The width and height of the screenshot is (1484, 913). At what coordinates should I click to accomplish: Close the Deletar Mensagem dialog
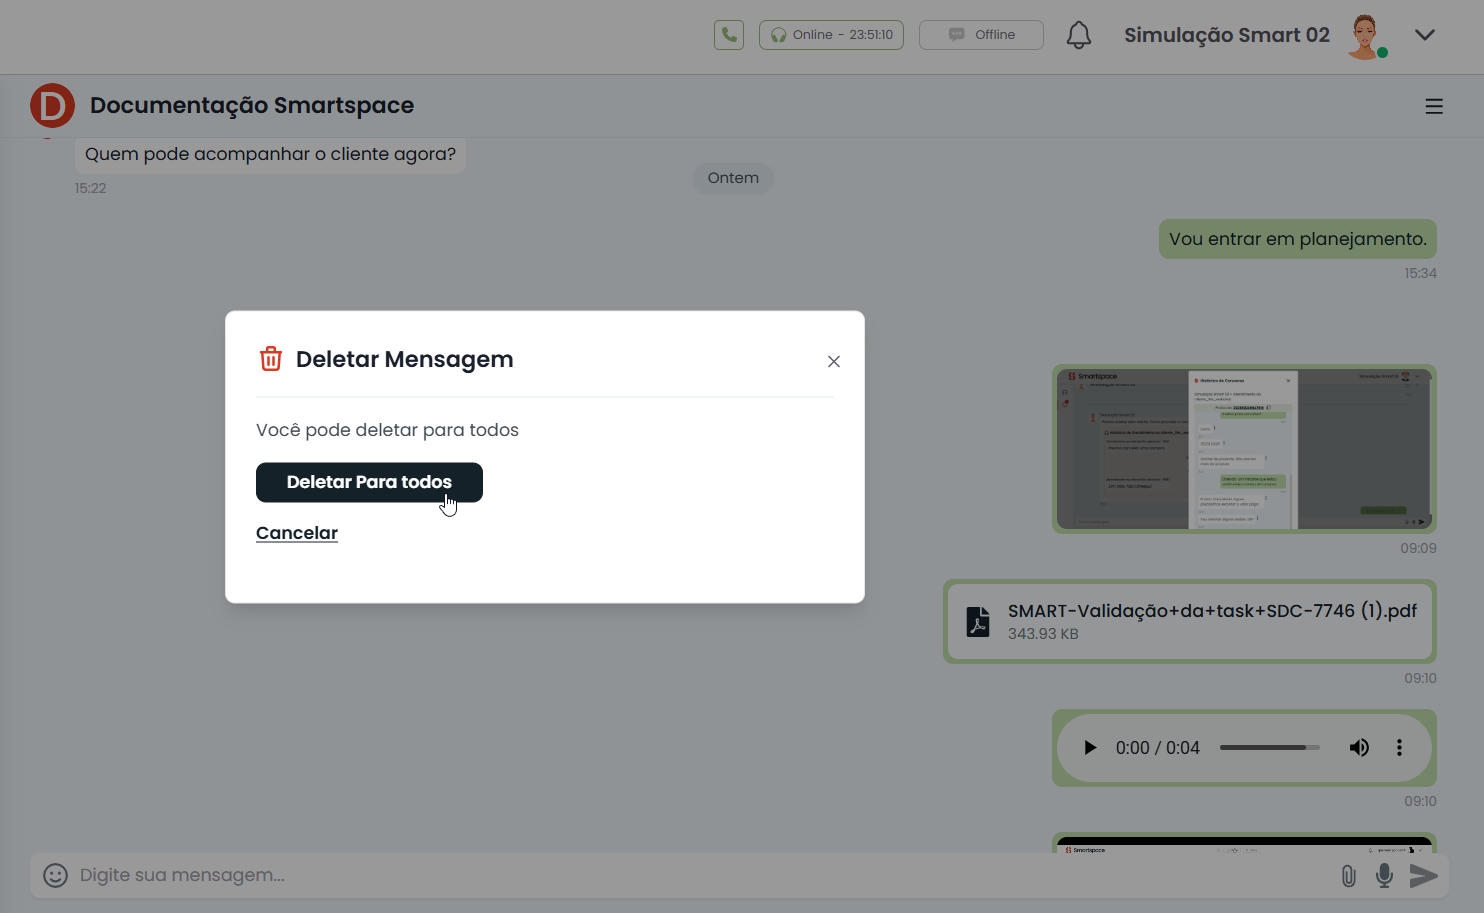(x=834, y=362)
